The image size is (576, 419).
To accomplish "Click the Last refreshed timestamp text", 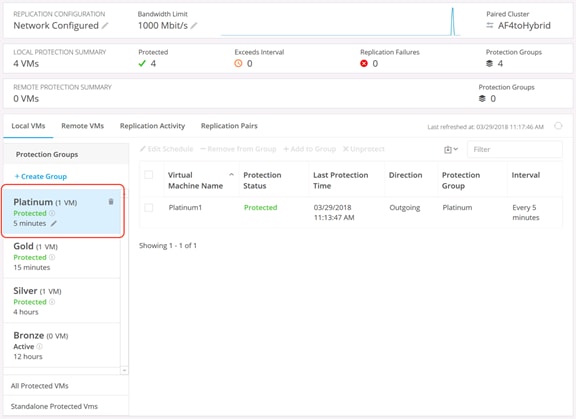I will 485,127.
